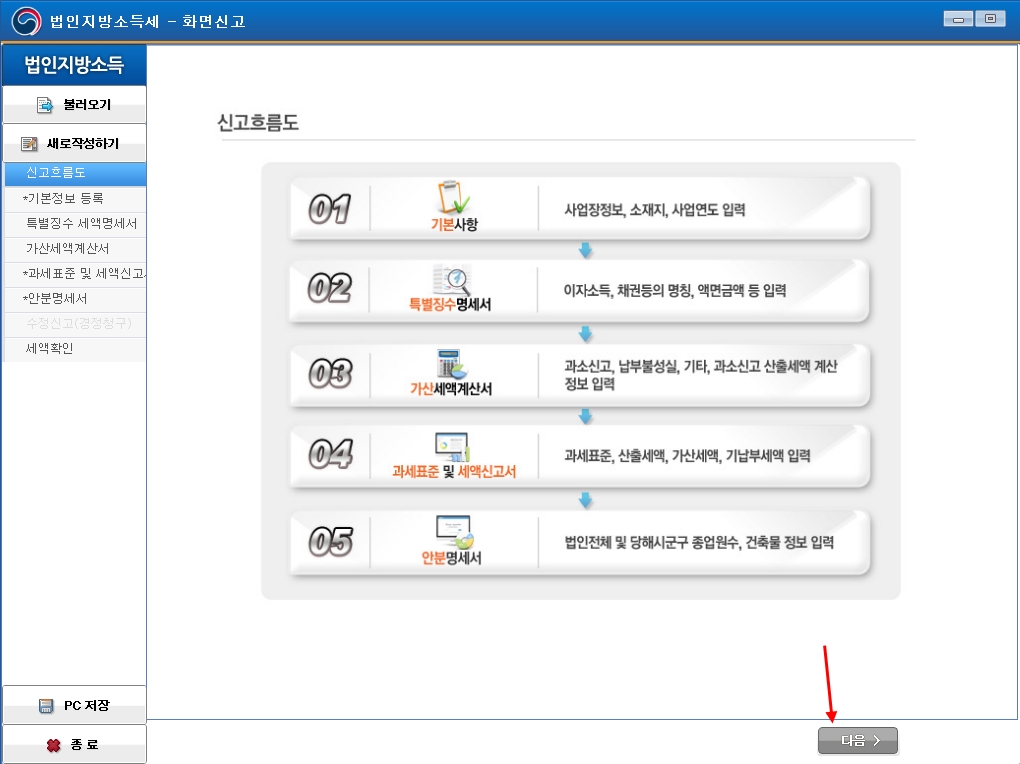The image size is (1020, 764).
Task: Click the 다음 next button
Action: click(x=857, y=741)
